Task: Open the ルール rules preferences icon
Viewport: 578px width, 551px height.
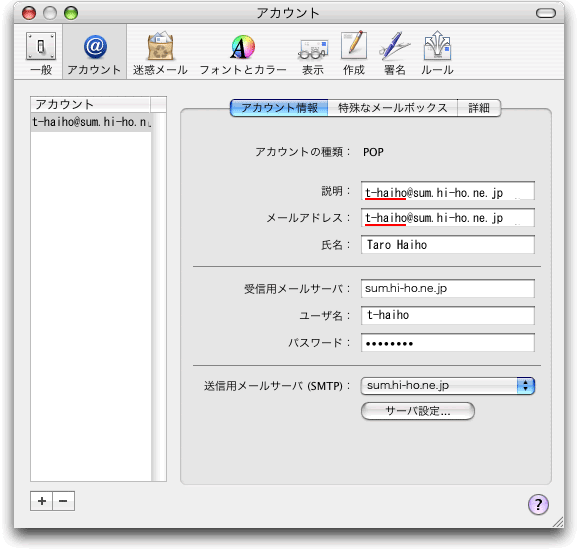Action: pos(437,54)
